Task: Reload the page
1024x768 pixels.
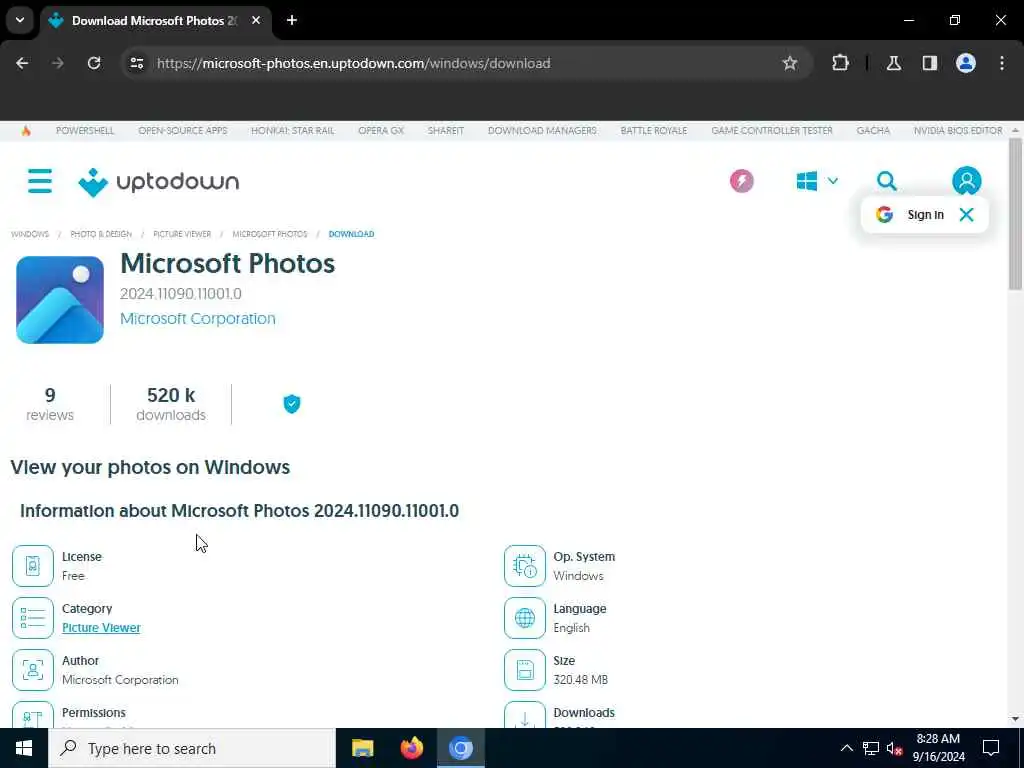Action: (94, 63)
